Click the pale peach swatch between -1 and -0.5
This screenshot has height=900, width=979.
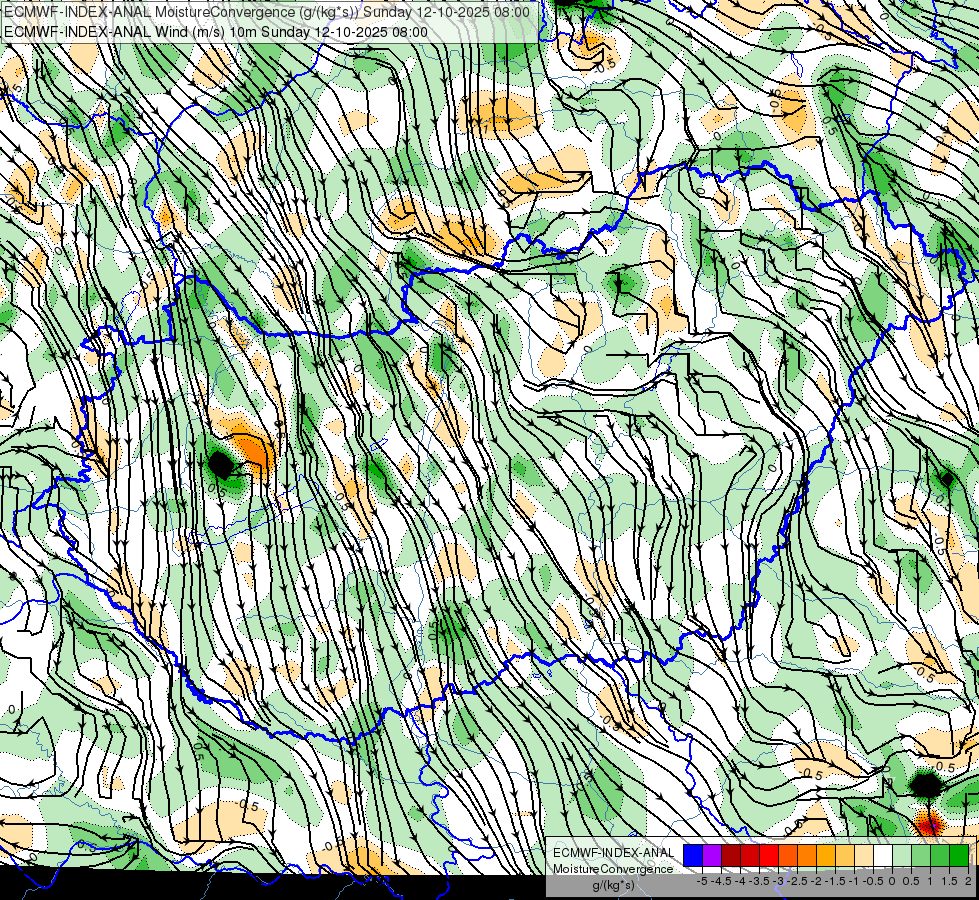tap(863, 855)
